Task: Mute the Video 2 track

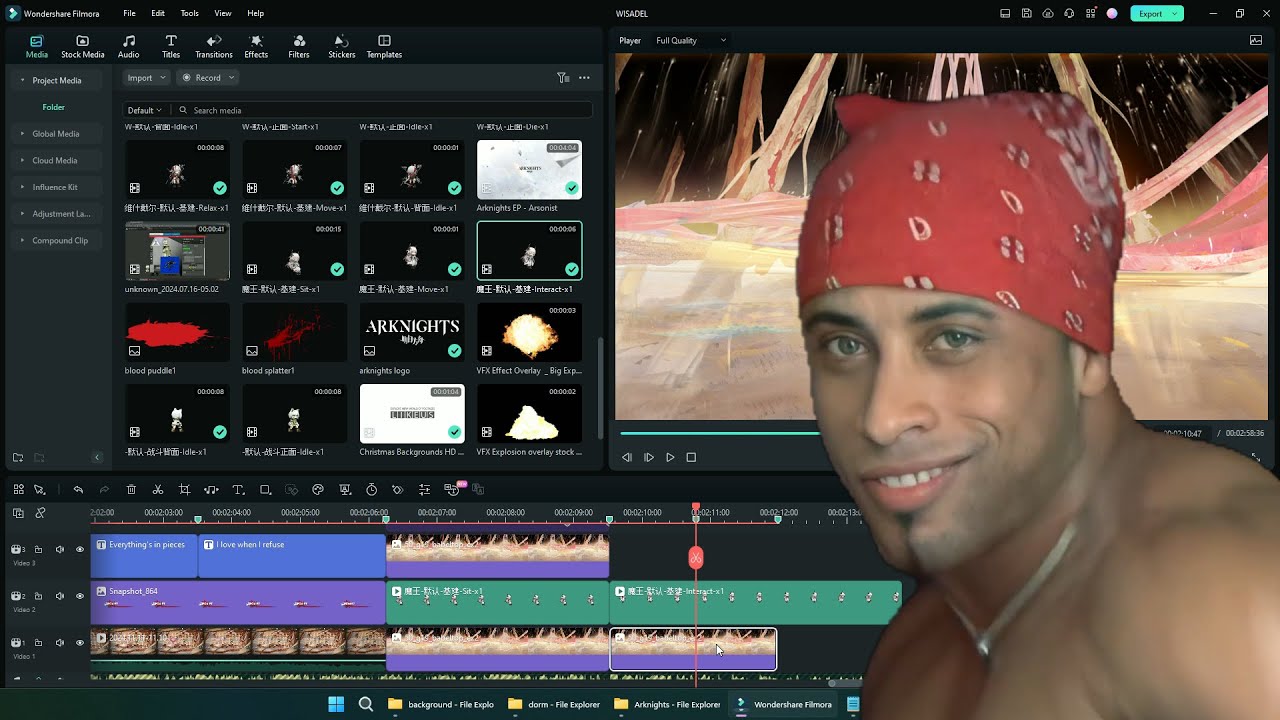Action: (x=59, y=596)
